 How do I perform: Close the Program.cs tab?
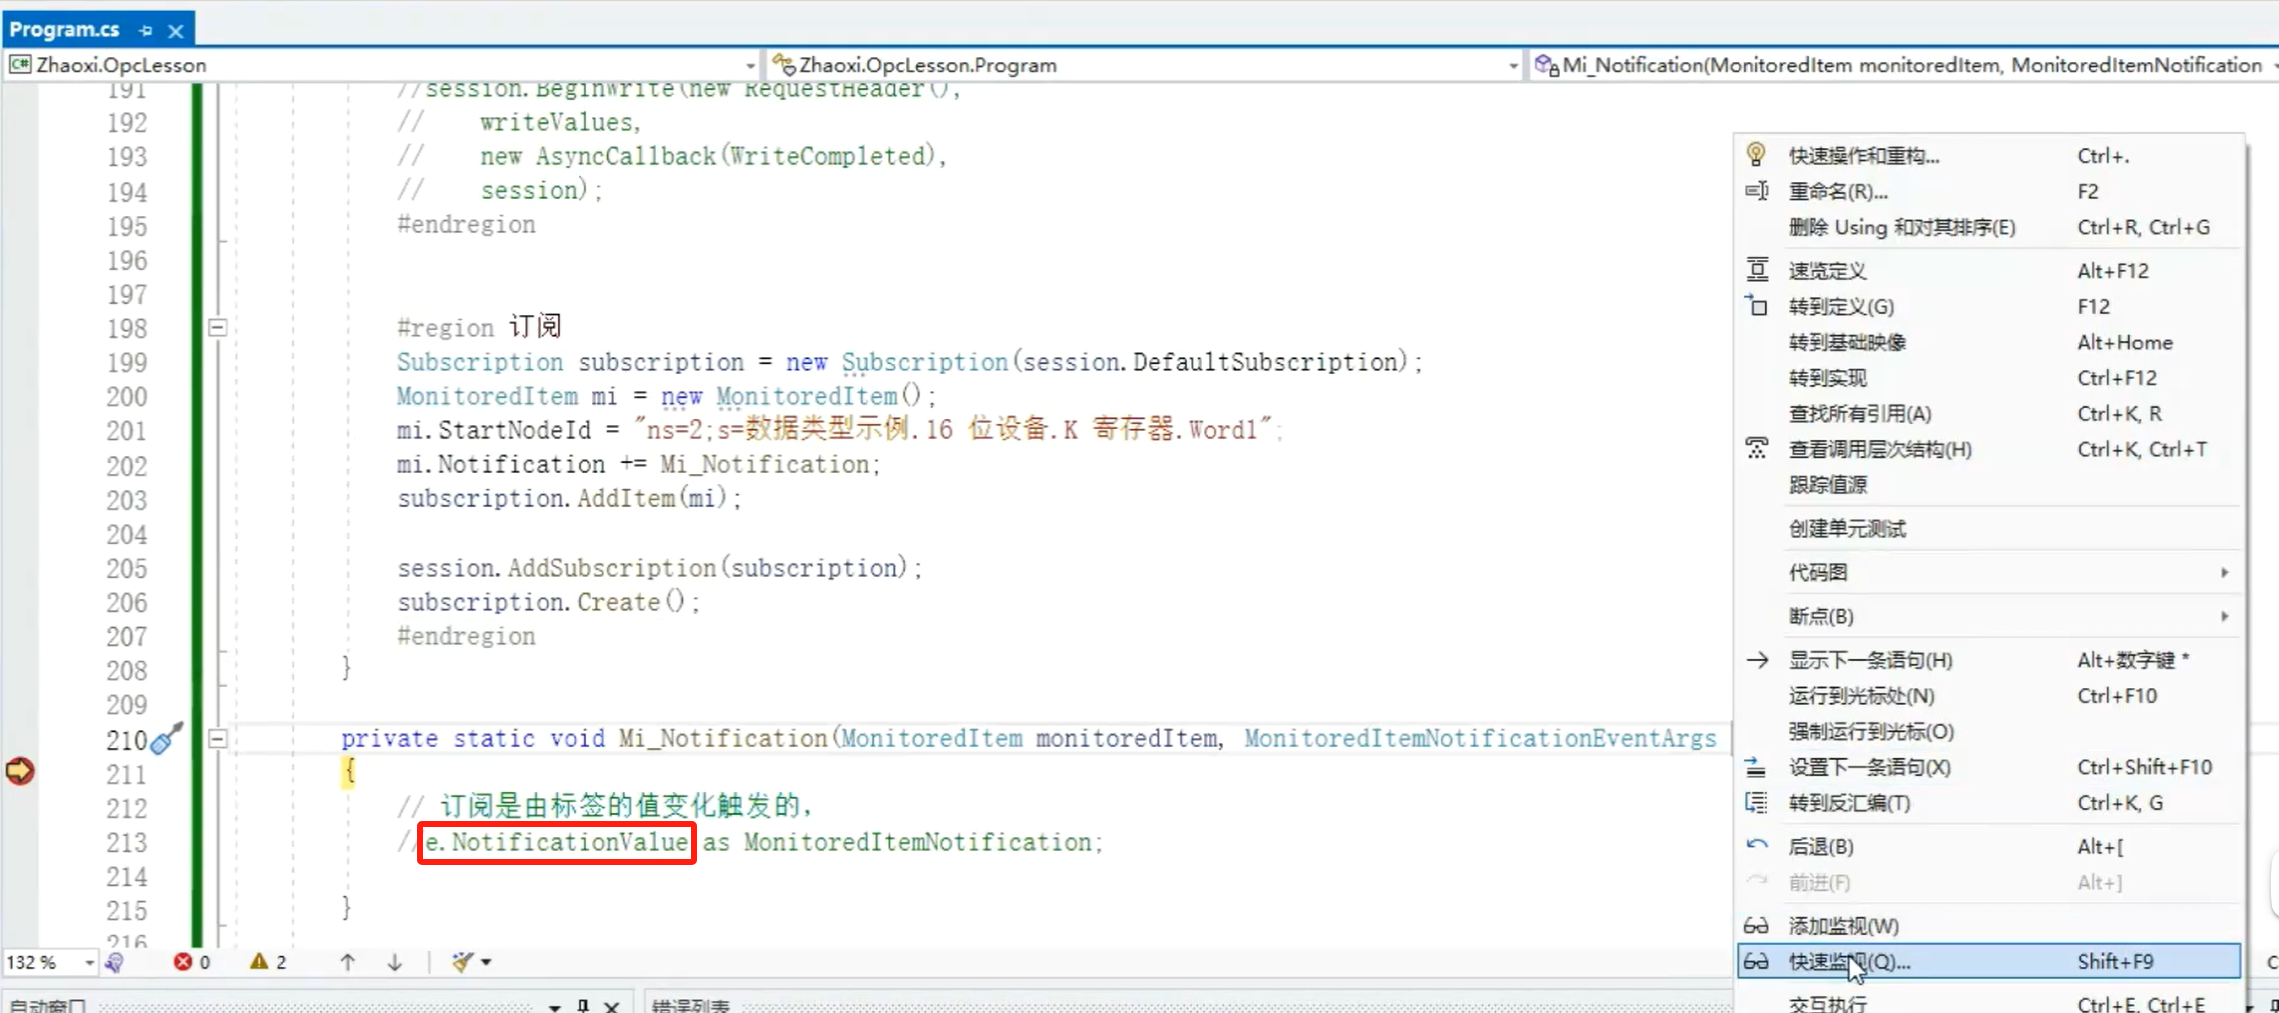click(176, 31)
